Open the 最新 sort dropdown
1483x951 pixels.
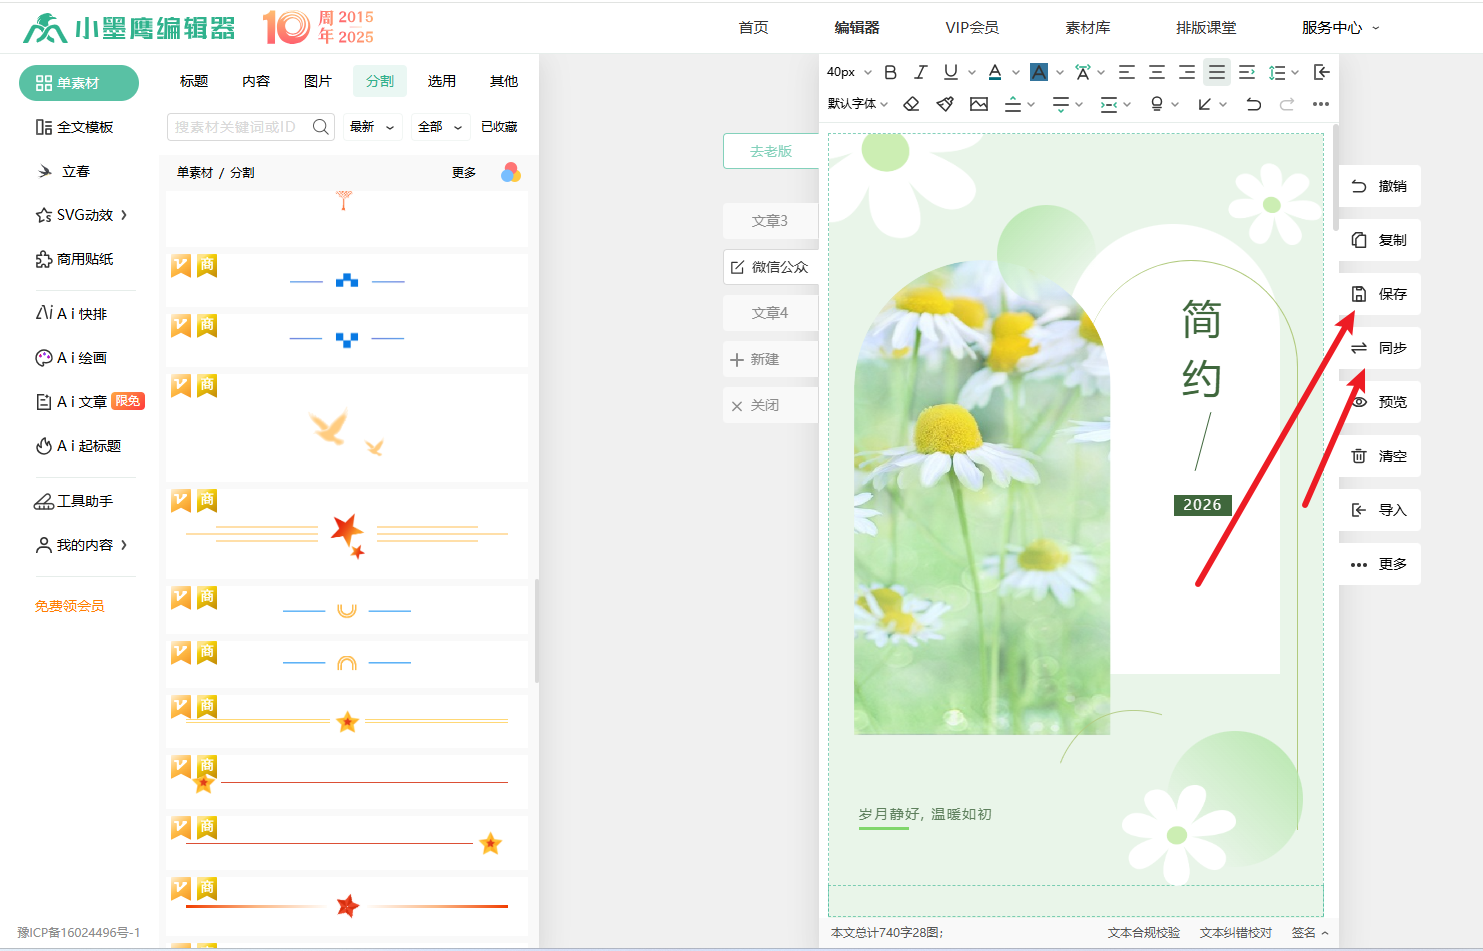pos(372,127)
